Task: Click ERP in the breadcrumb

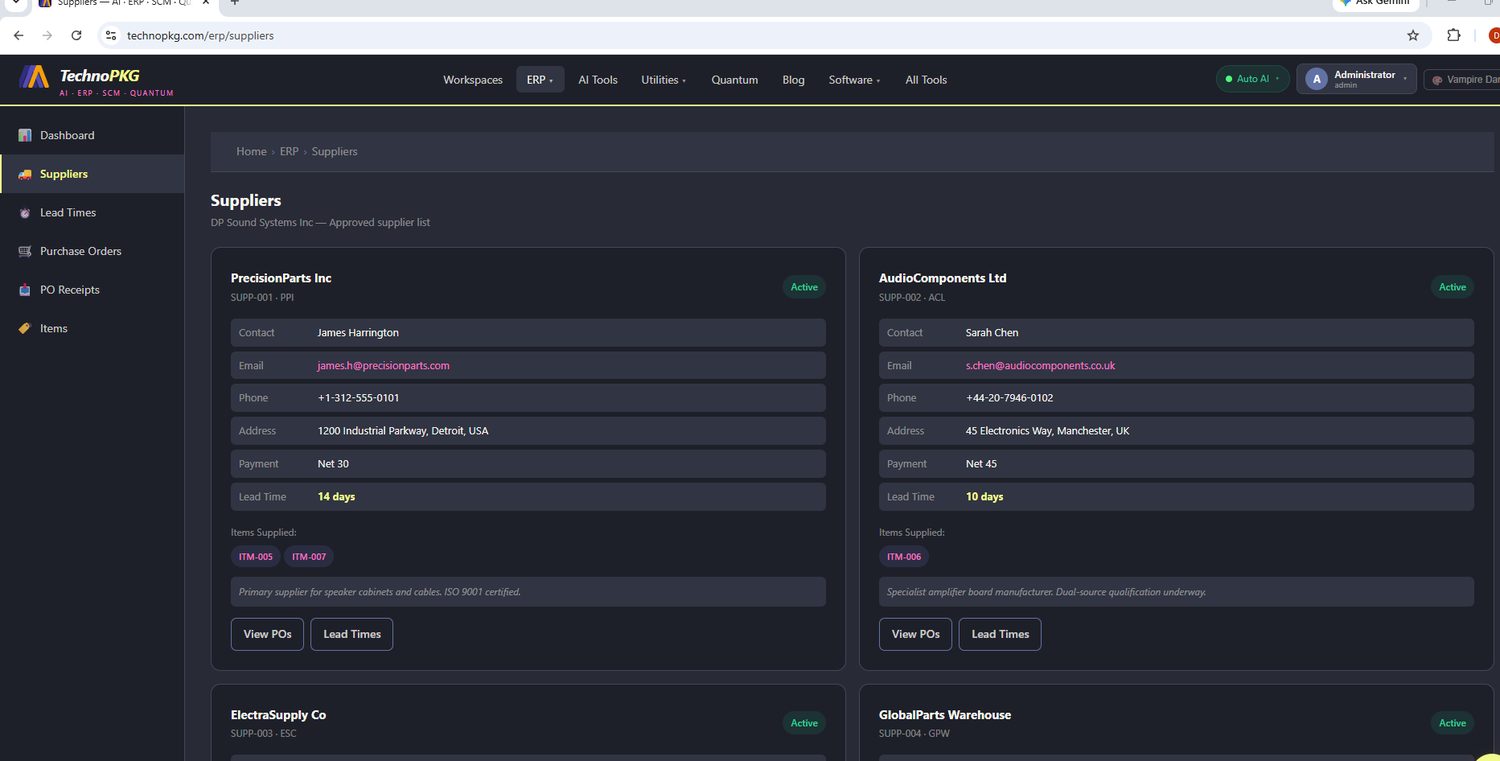Action: tap(289, 152)
